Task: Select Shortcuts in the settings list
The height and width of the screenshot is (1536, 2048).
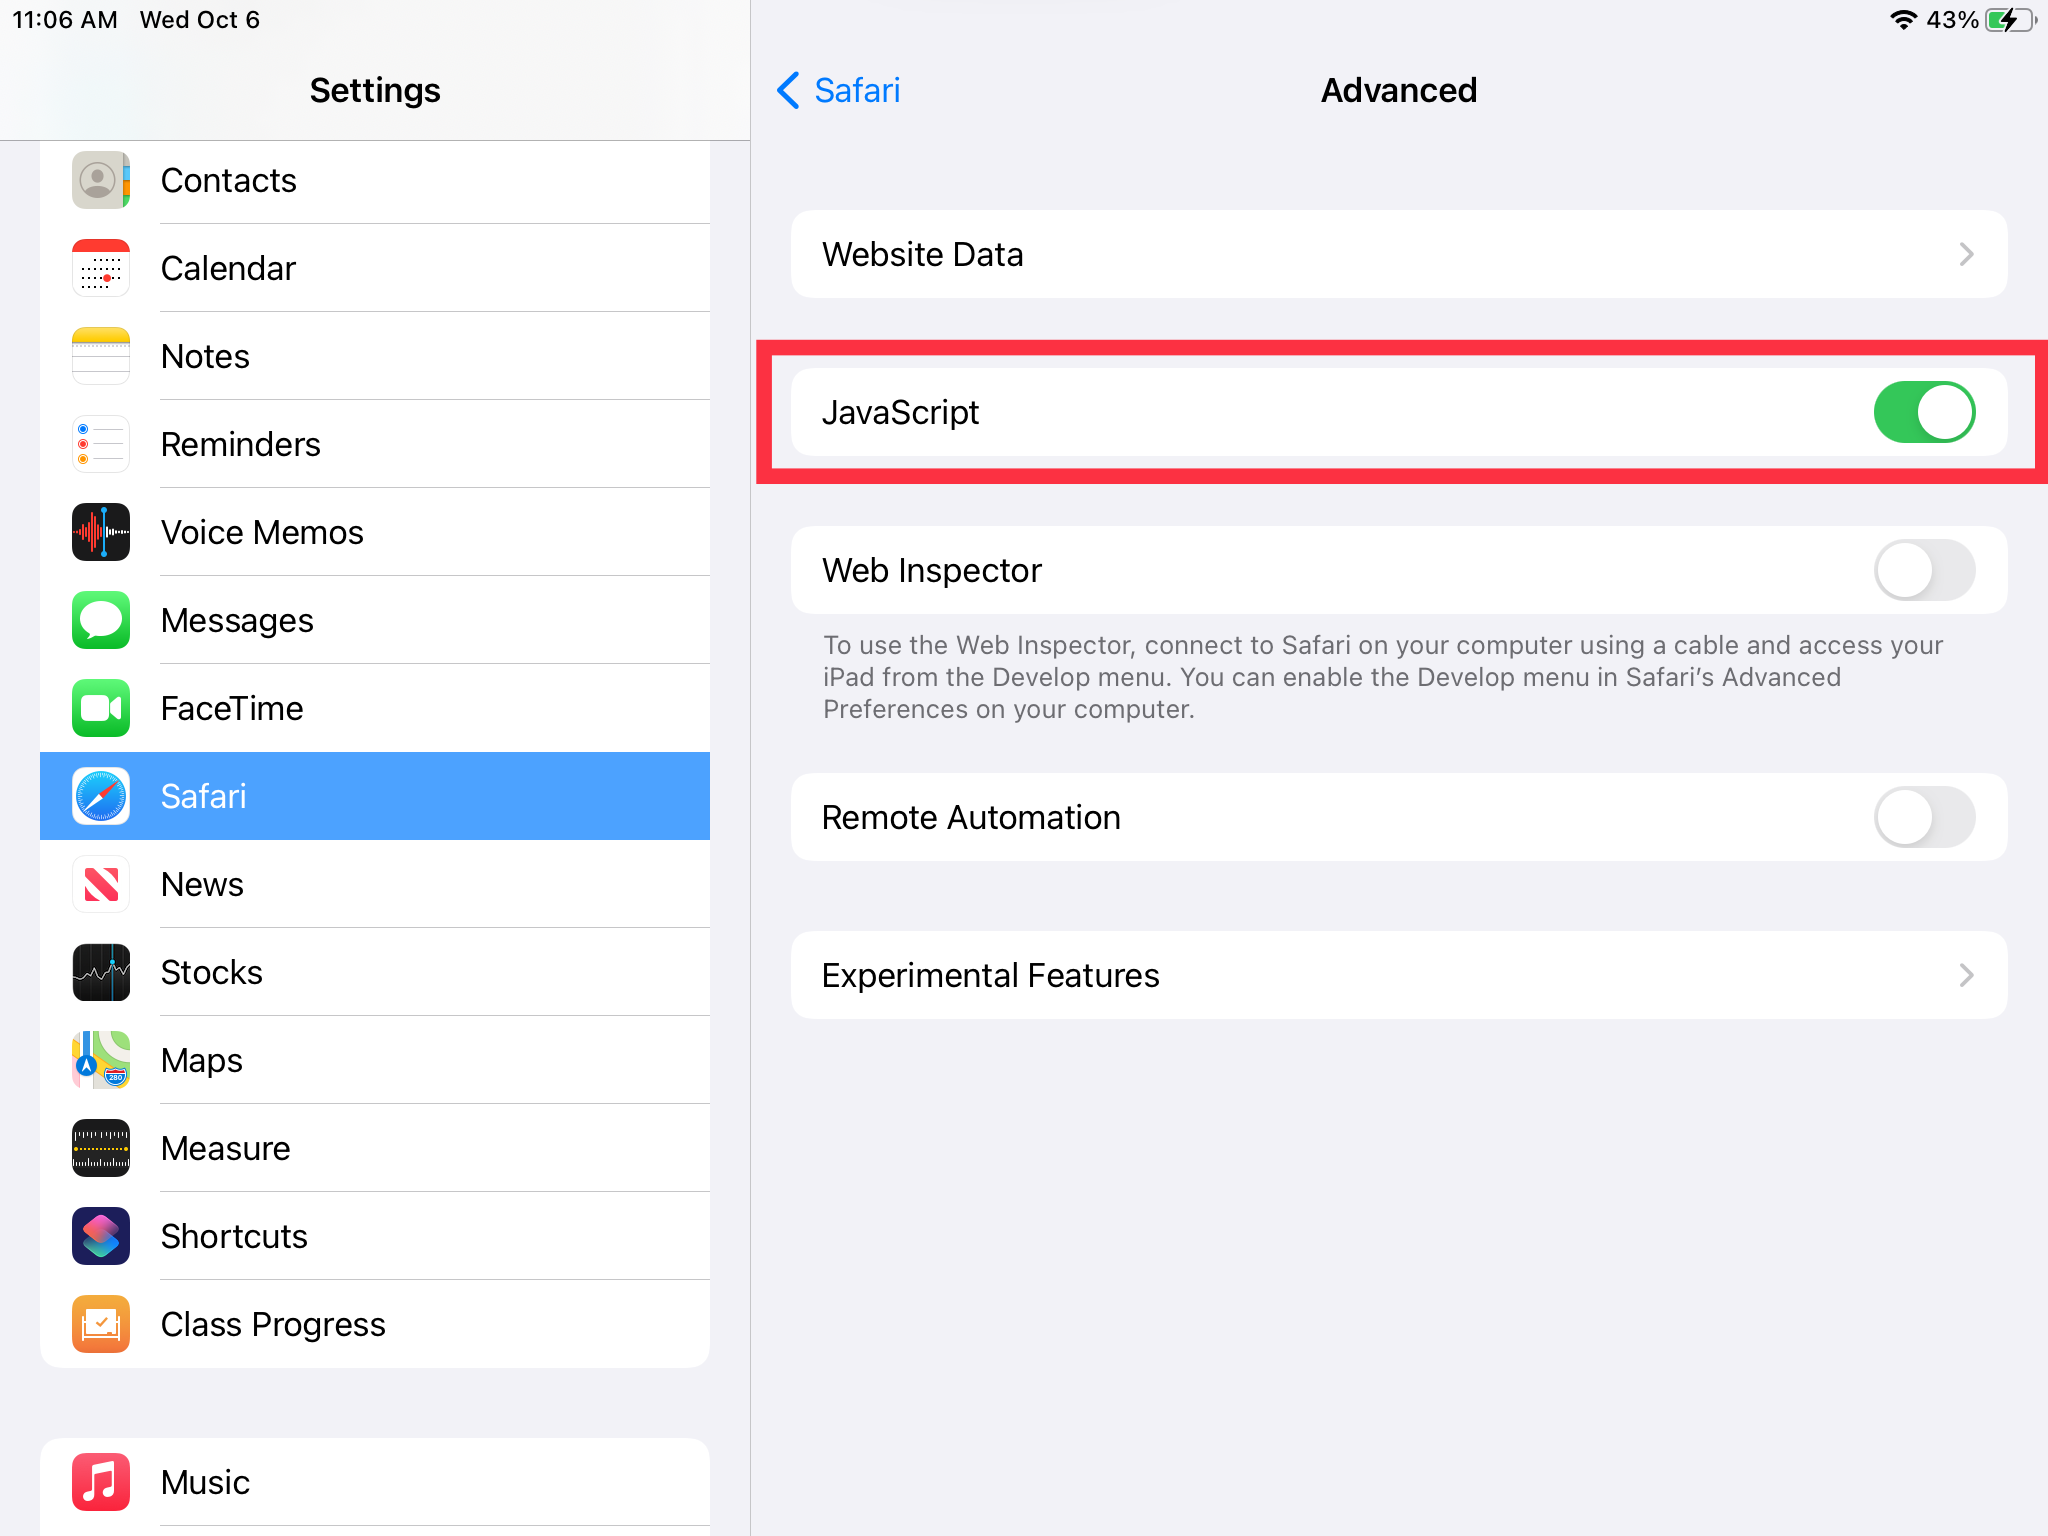Action: (375, 1236)
